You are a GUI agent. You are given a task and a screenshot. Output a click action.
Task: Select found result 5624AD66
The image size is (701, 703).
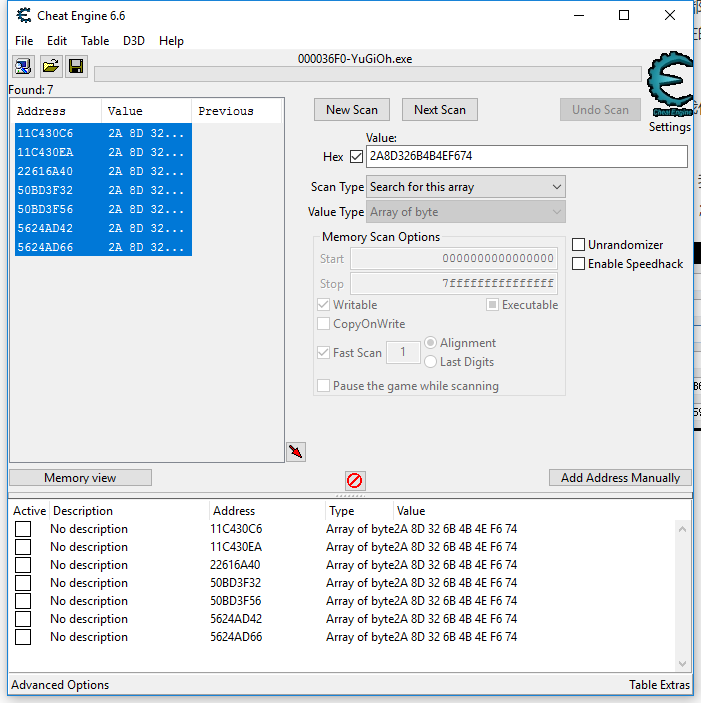coord(104,247)
